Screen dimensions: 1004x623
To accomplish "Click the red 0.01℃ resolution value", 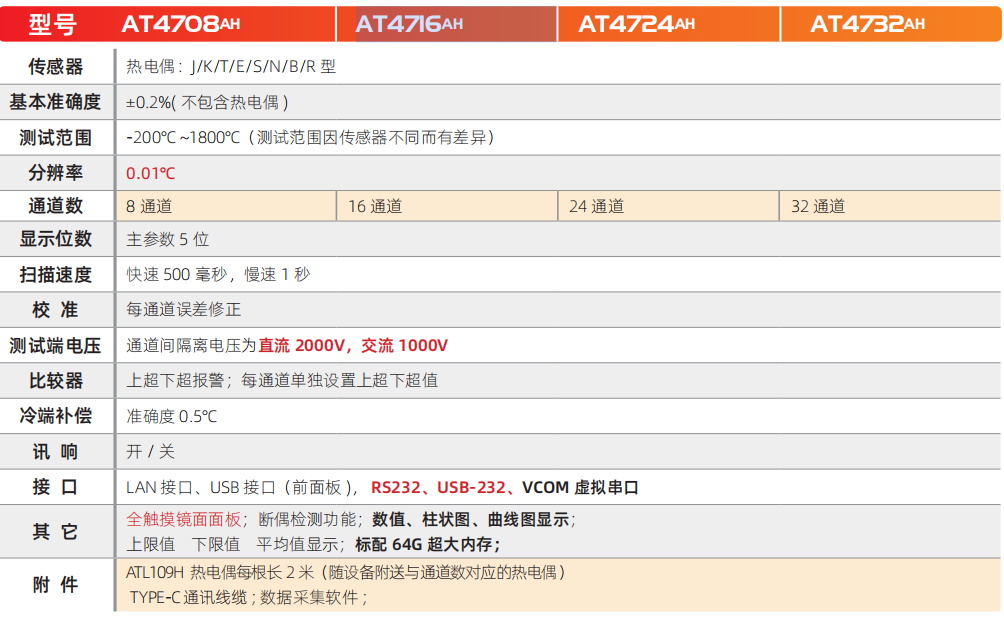I will point(150,173).
